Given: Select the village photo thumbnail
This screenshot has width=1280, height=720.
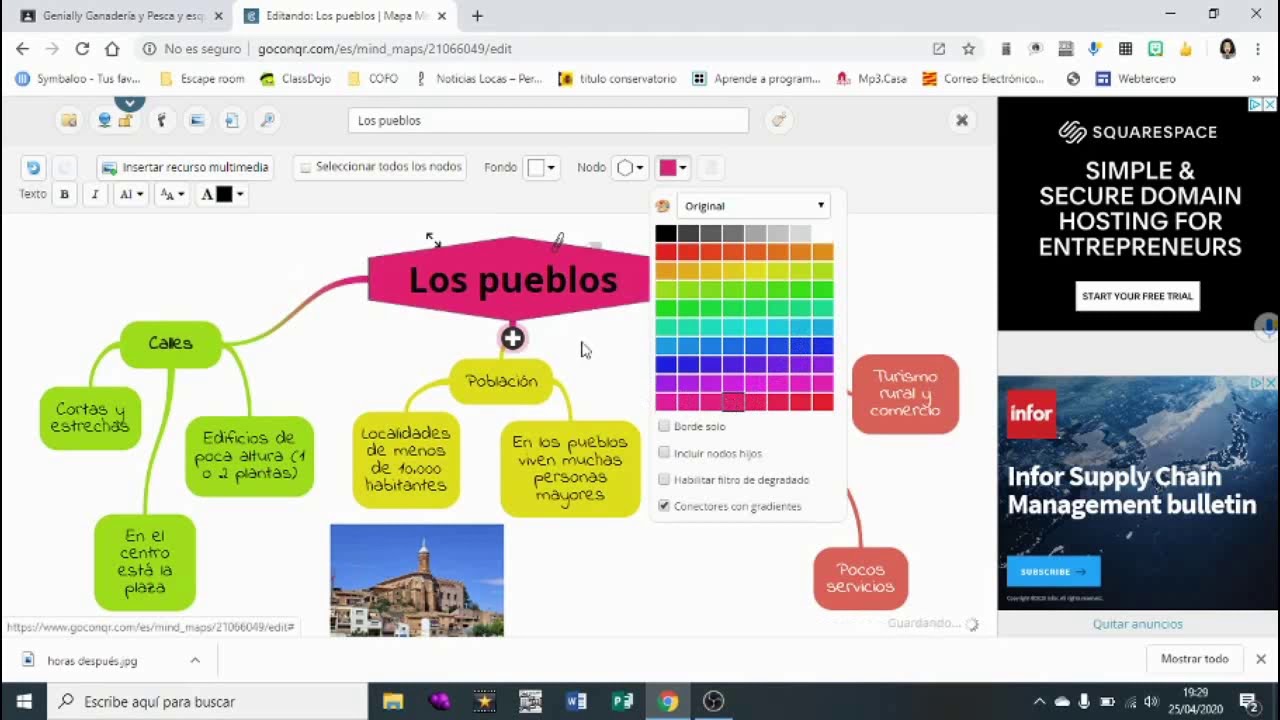Looking at the screenshot, I should pos(417,580).
